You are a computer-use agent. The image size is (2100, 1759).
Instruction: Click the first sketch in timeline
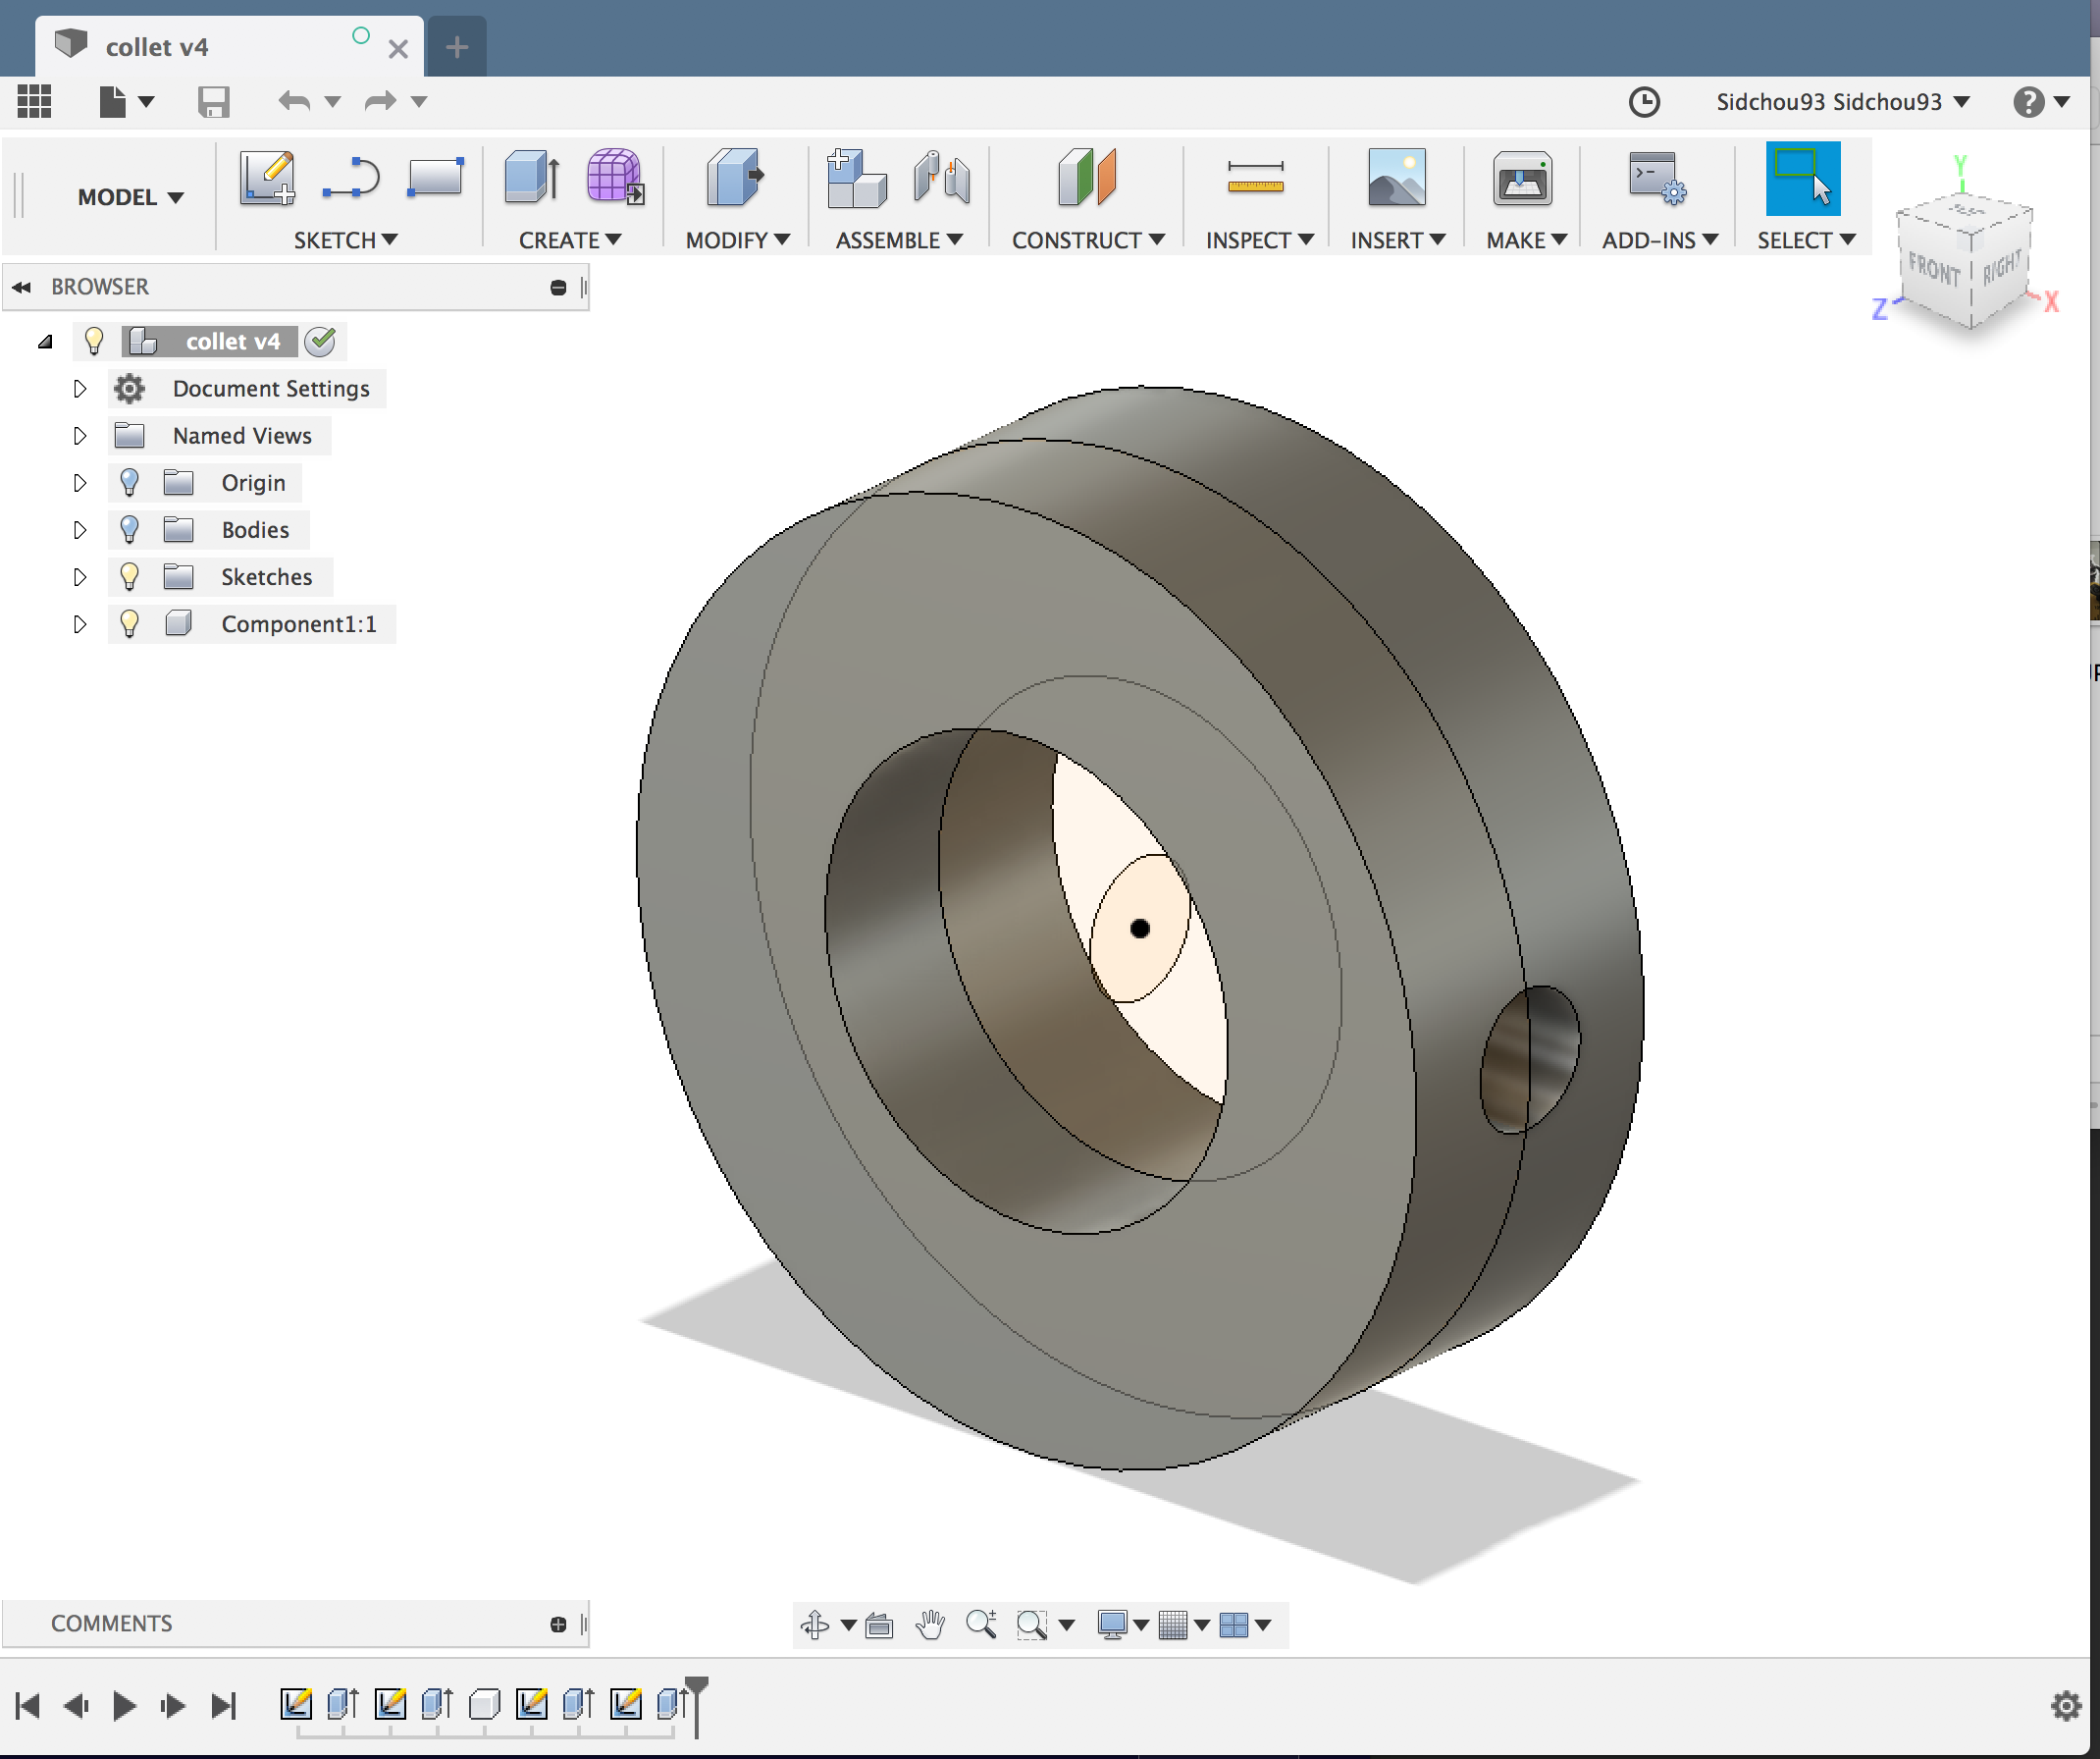pos(296,1704)
